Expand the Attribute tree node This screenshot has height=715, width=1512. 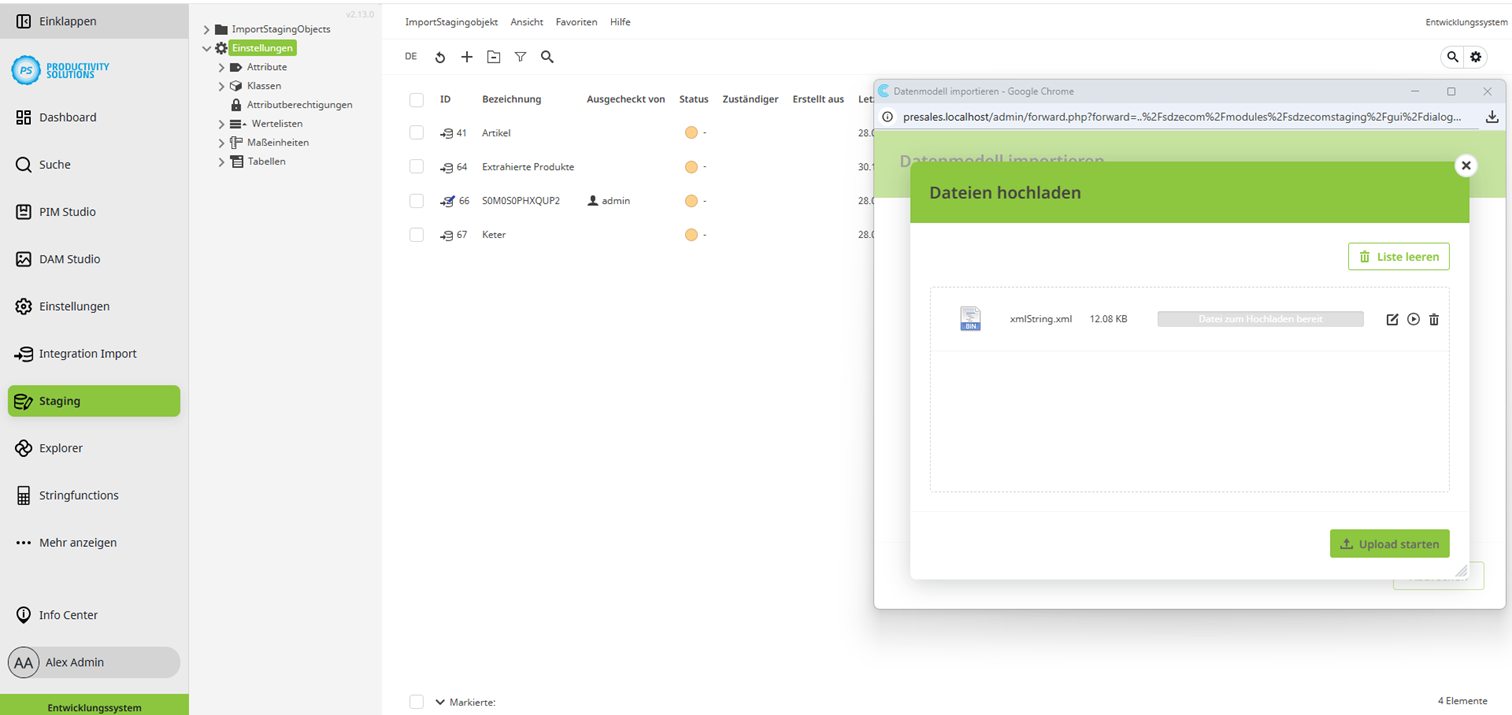coord(222,67)
